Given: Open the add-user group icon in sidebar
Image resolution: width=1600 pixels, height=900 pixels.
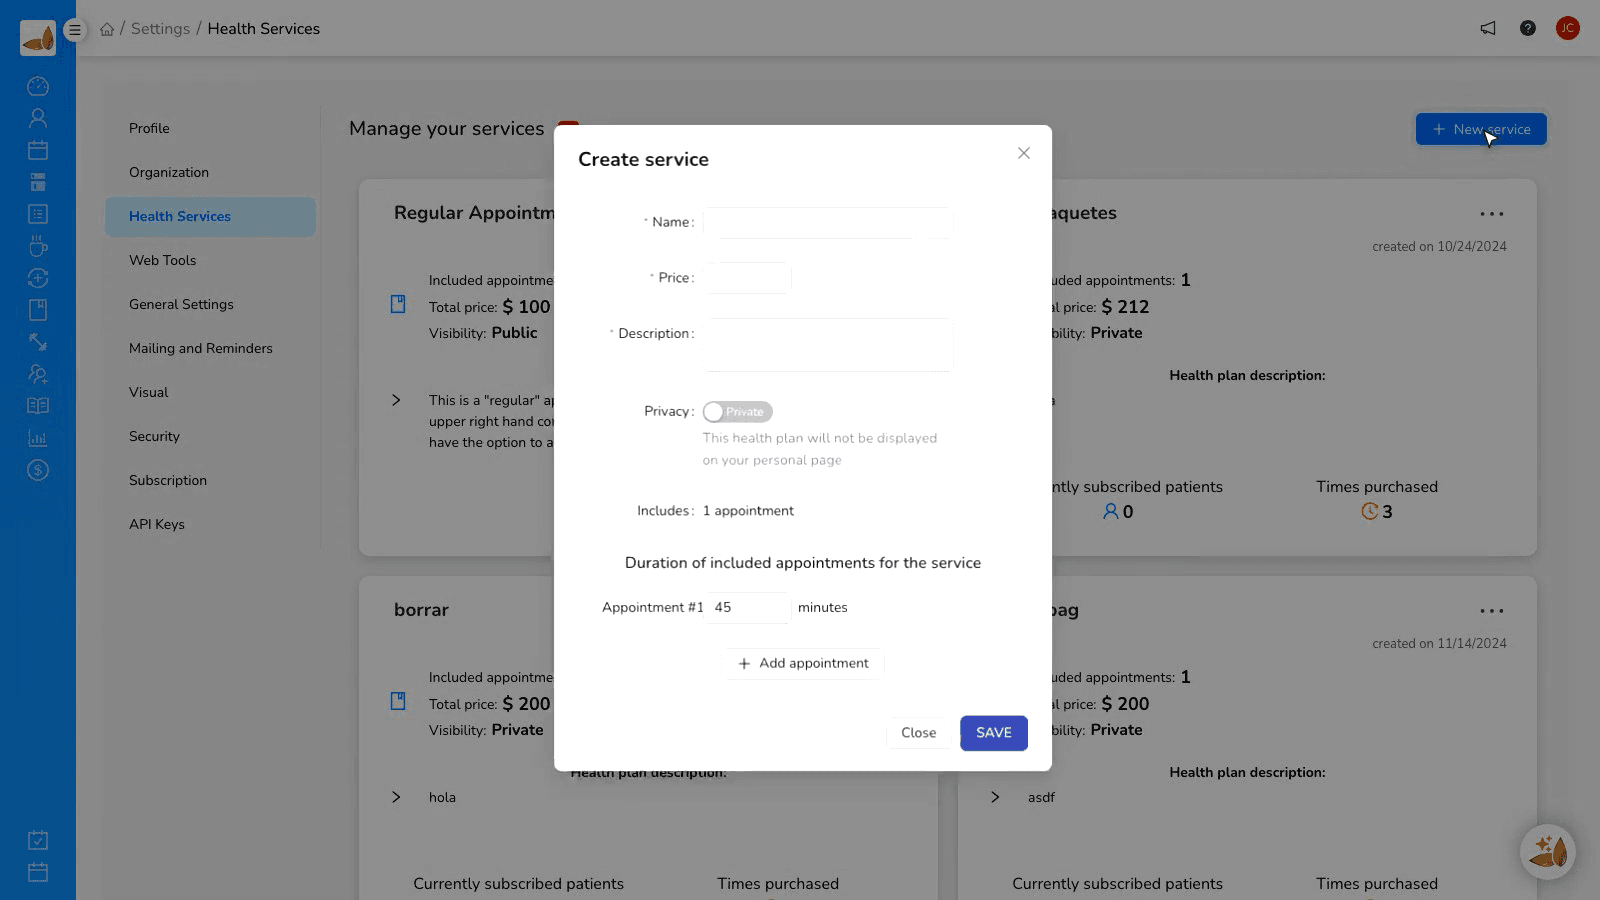Looking at the screenshot, I should click(x=38, y=374).
